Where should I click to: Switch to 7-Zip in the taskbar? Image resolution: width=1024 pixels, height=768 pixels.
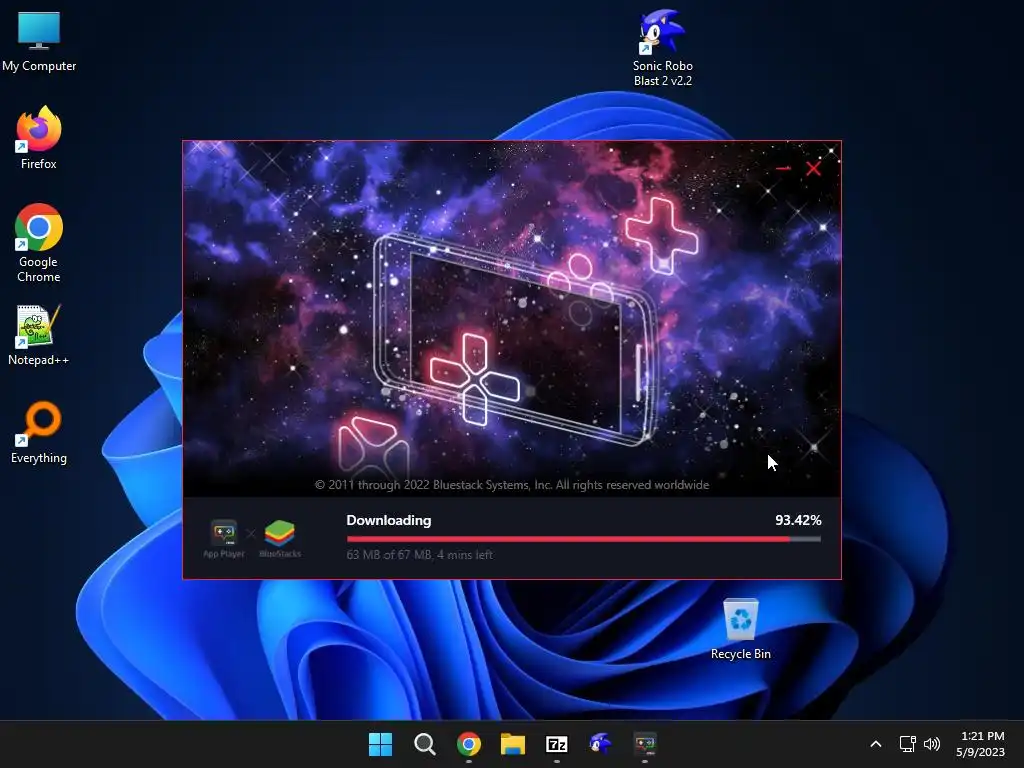556,744
